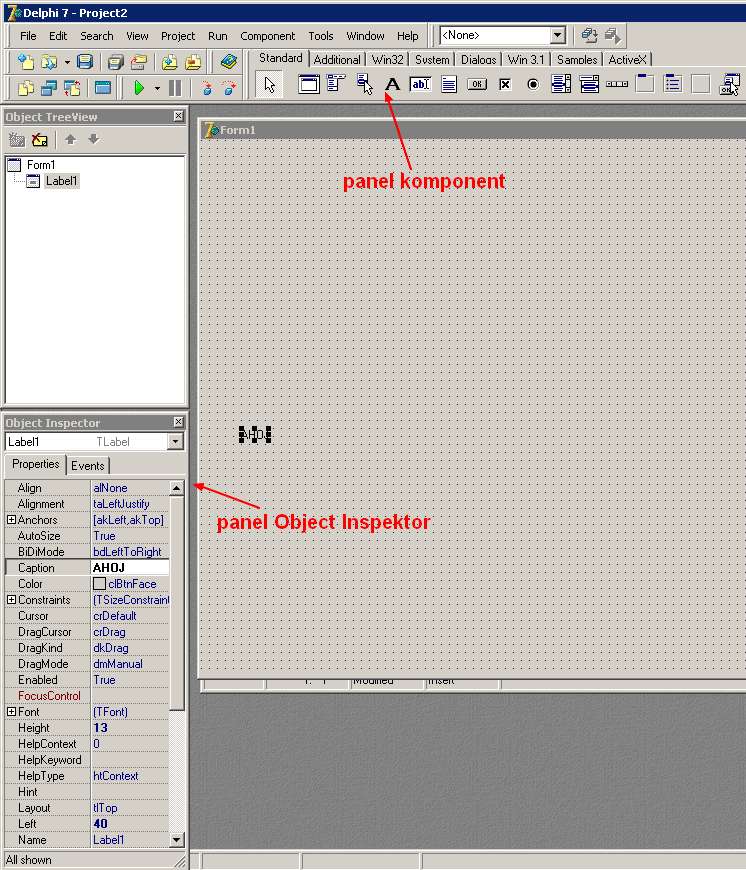Switch to the Additional palette tab

337,59
